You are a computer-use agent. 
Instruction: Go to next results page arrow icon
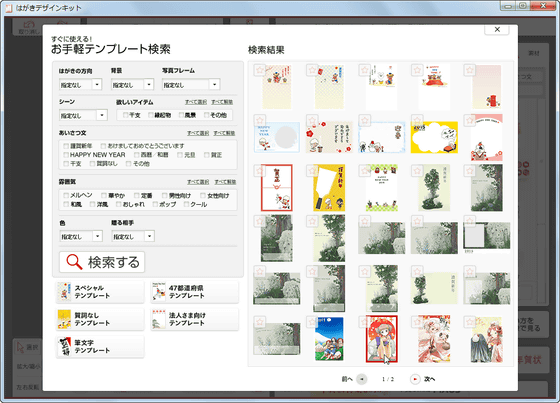(415, 379)
